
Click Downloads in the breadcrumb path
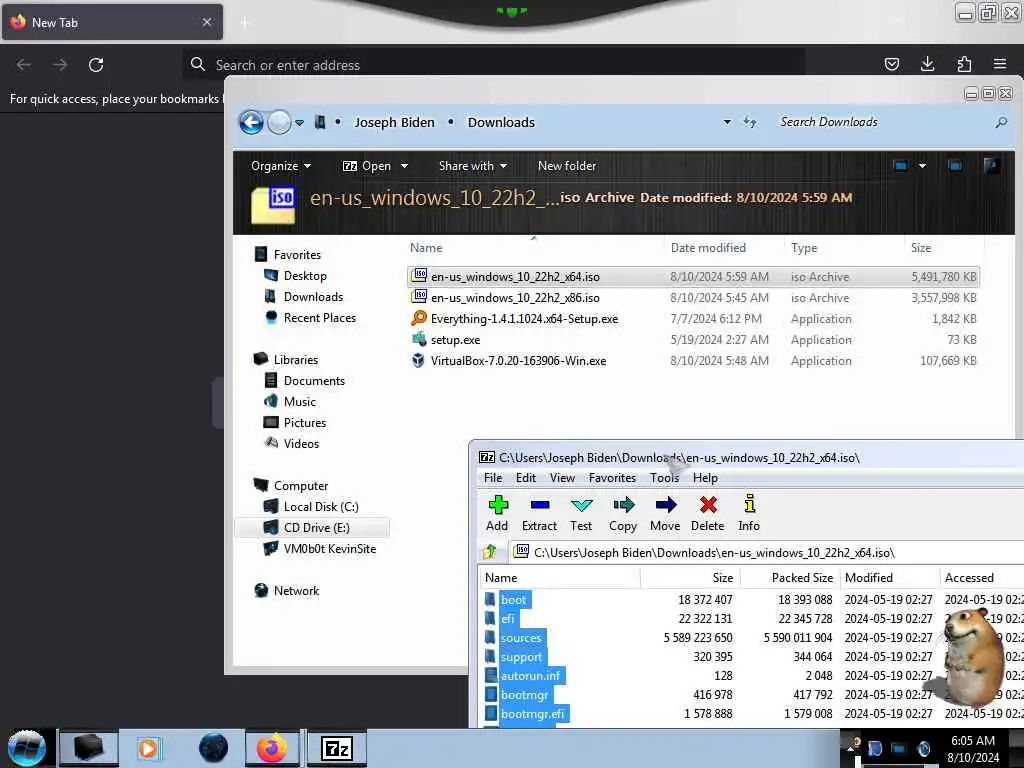501,122
